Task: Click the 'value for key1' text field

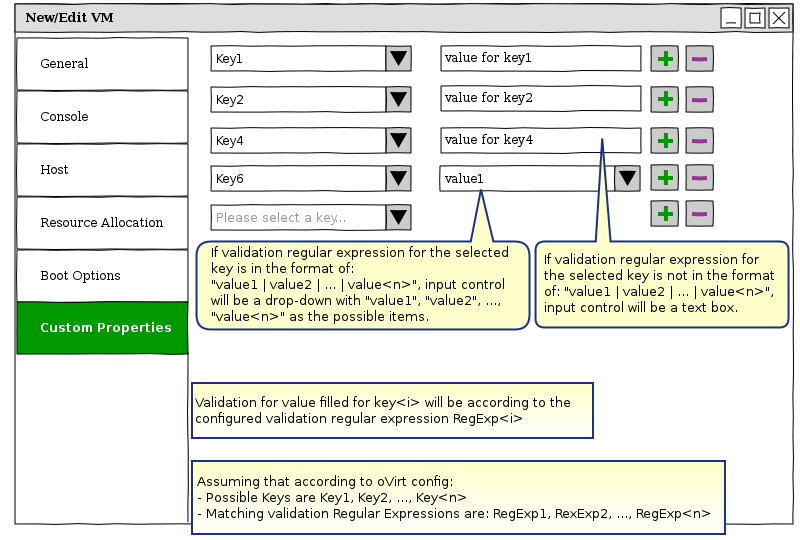Action: (x=540, y=59)
